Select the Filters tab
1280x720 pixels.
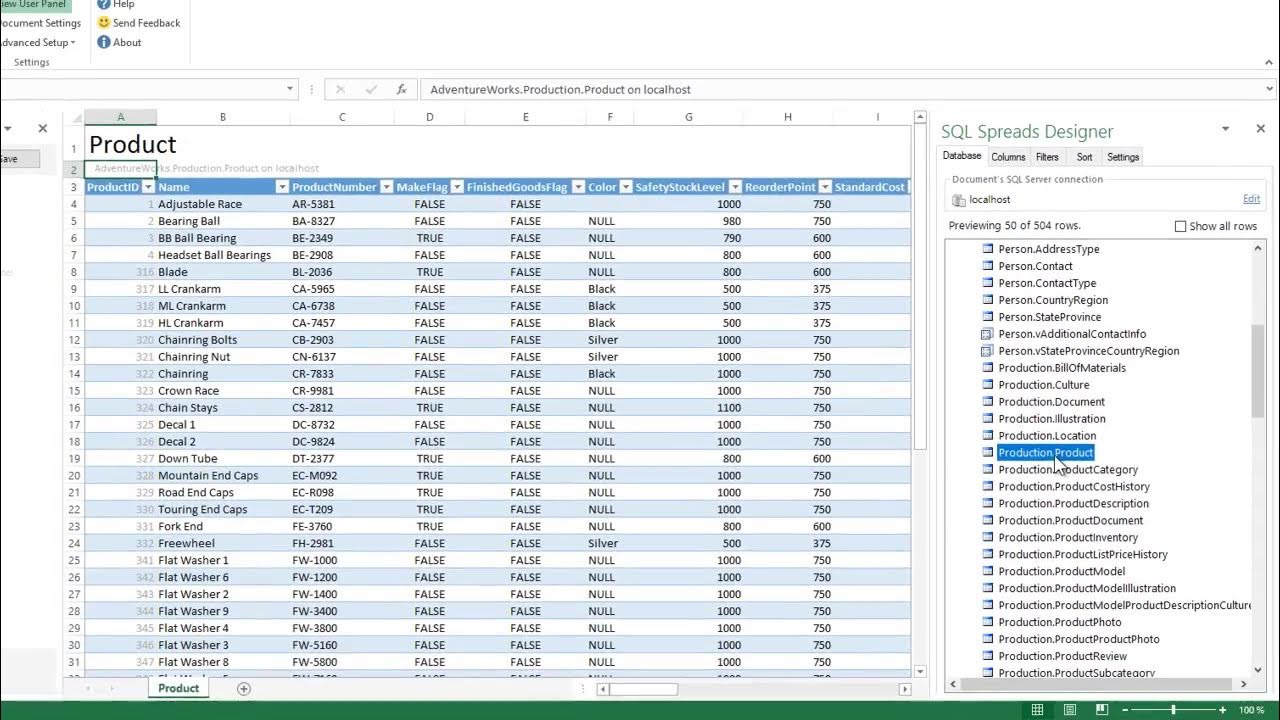[x=1047, y=156]
